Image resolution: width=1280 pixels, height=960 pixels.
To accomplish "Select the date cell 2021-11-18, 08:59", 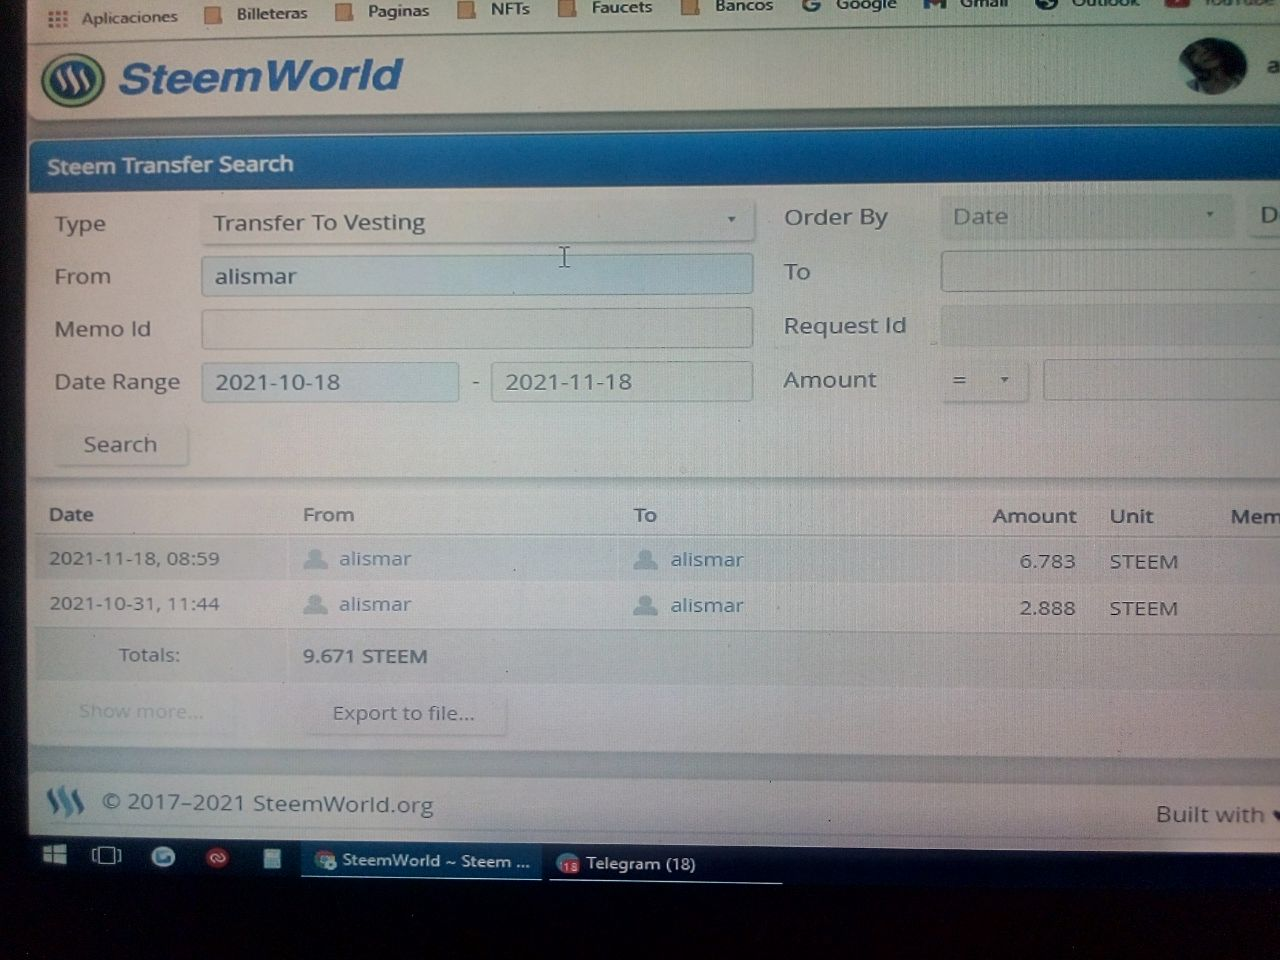I will pyautogui.click(x=134, y=558).
